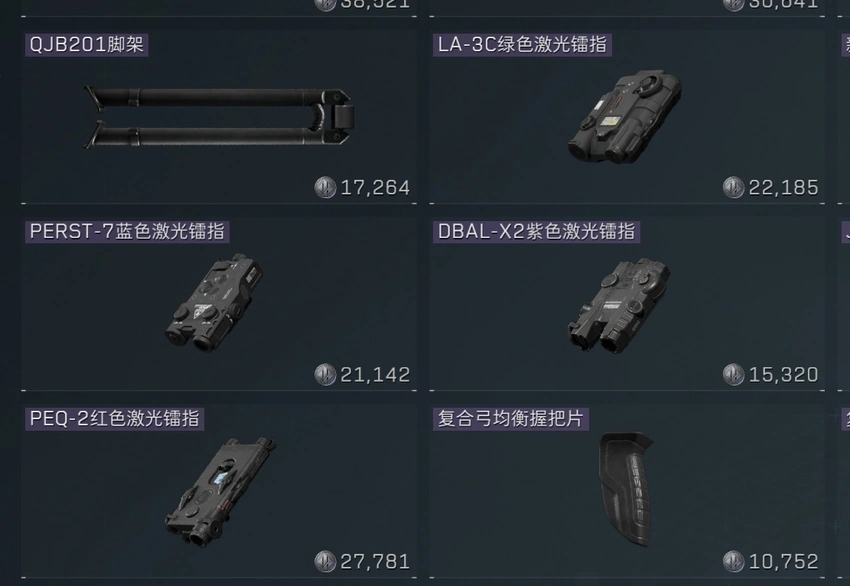Open the PERST-7蓝色激光镭指 item image

(214, 302)
